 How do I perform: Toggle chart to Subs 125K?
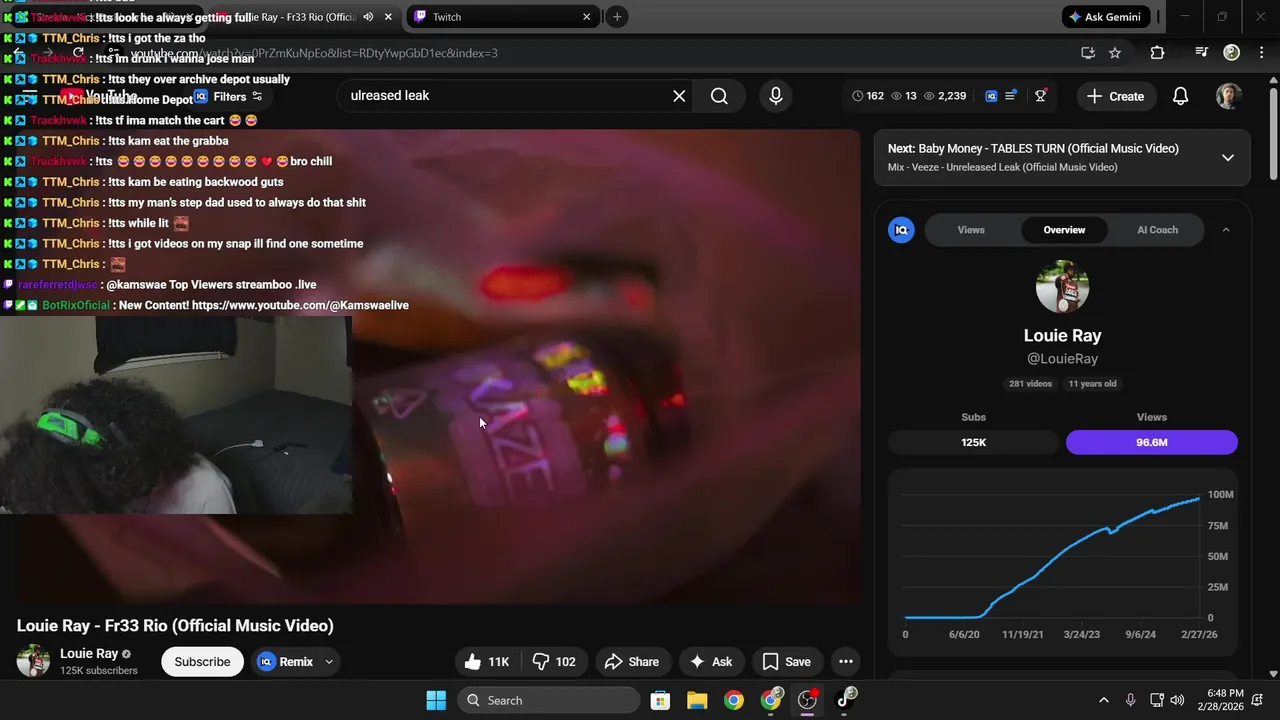click(x=973, y=442)
